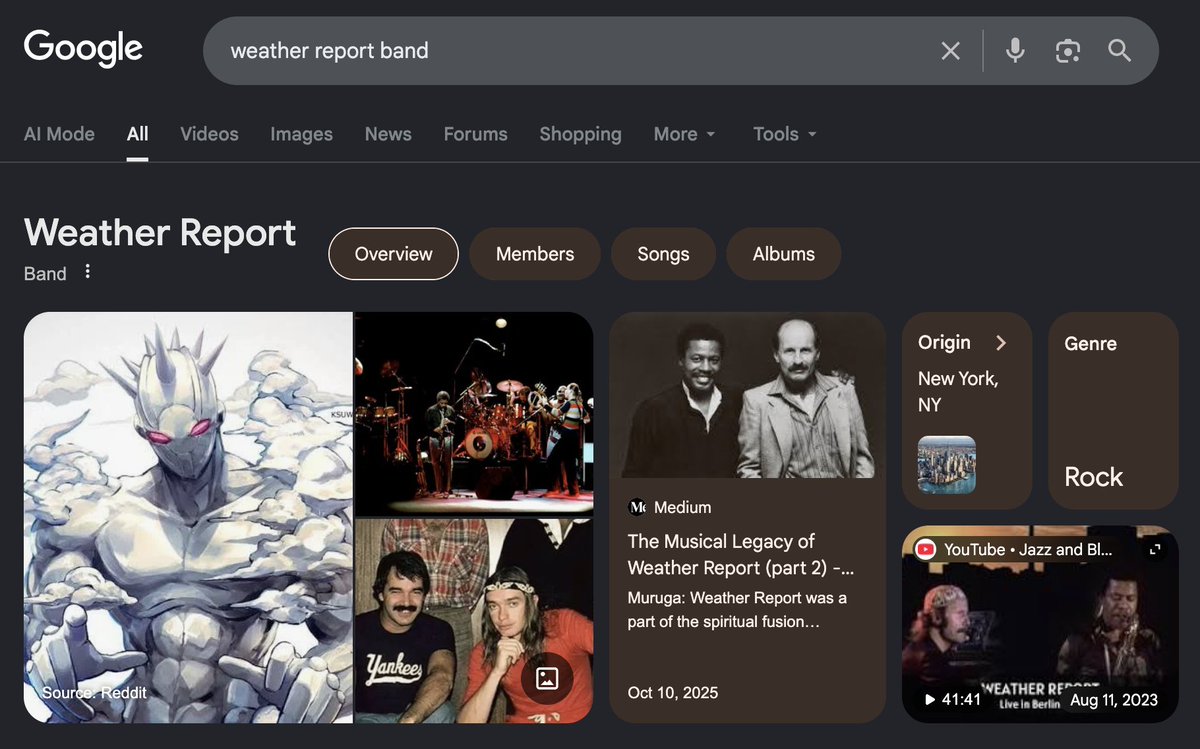Image resolution: width=1200 pixels, height=749 pixels.
Task: Select the Songs chip
Action: pos(663,254)
